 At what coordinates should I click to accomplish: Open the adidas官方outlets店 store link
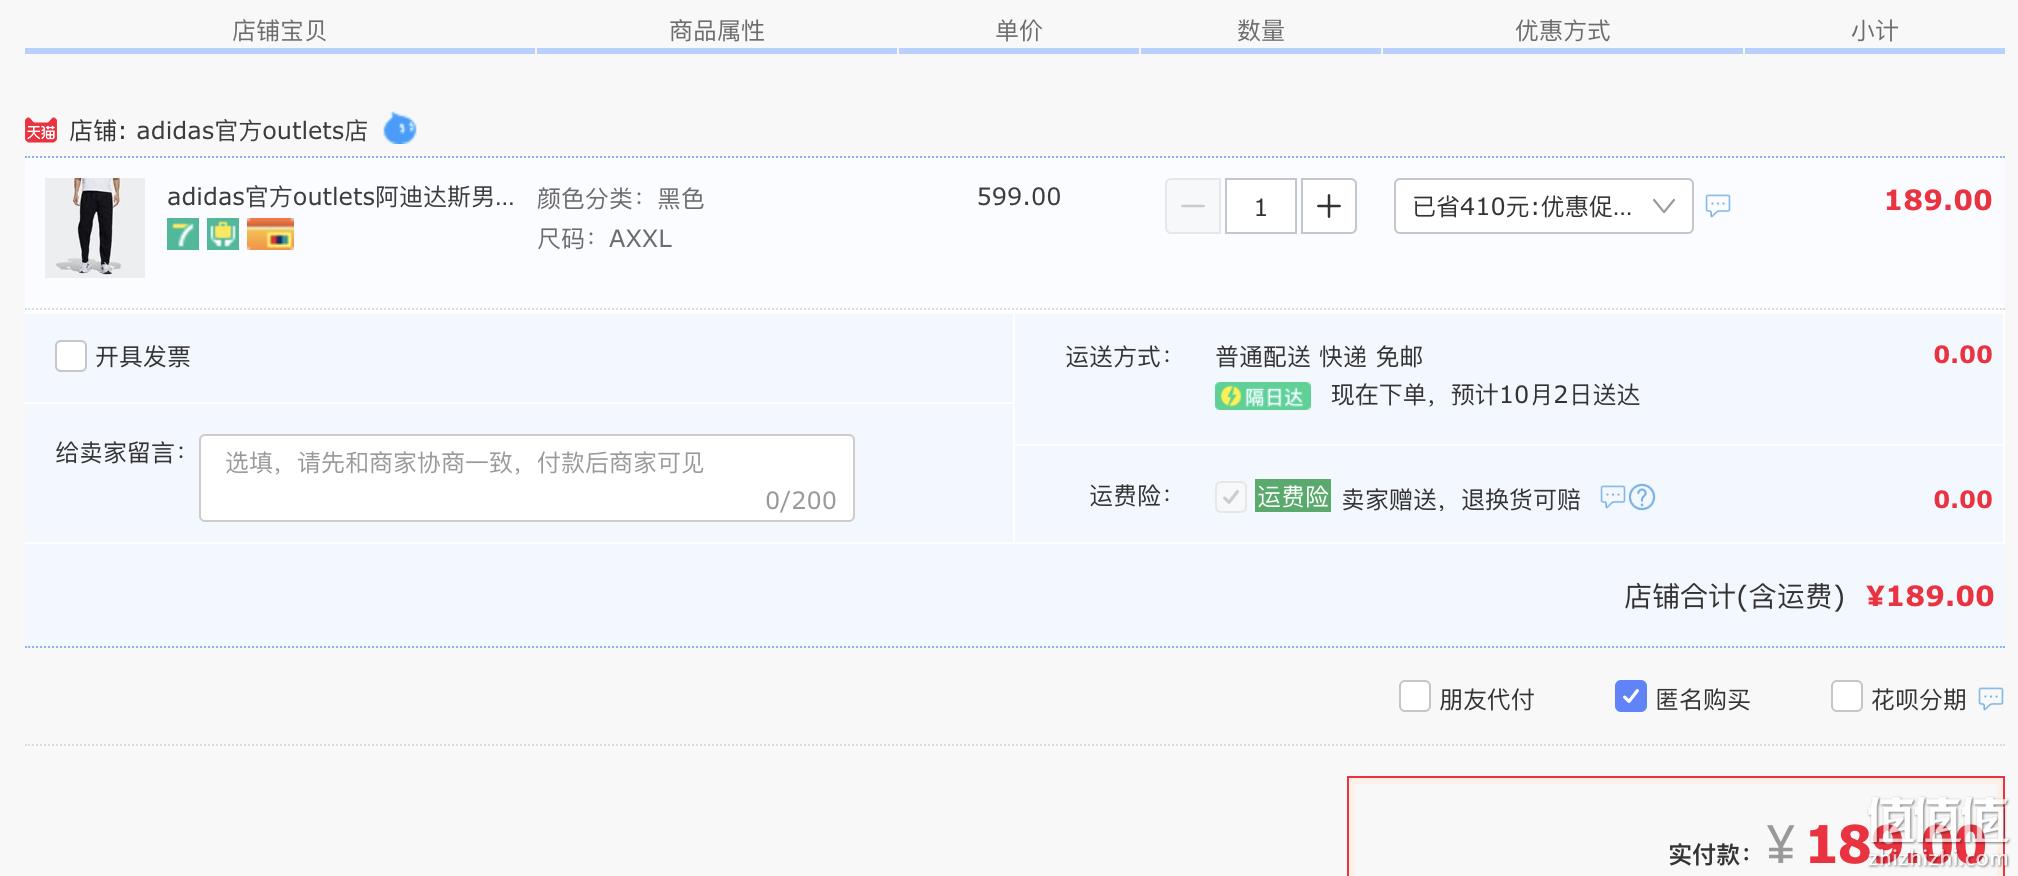tap(252, 131)
